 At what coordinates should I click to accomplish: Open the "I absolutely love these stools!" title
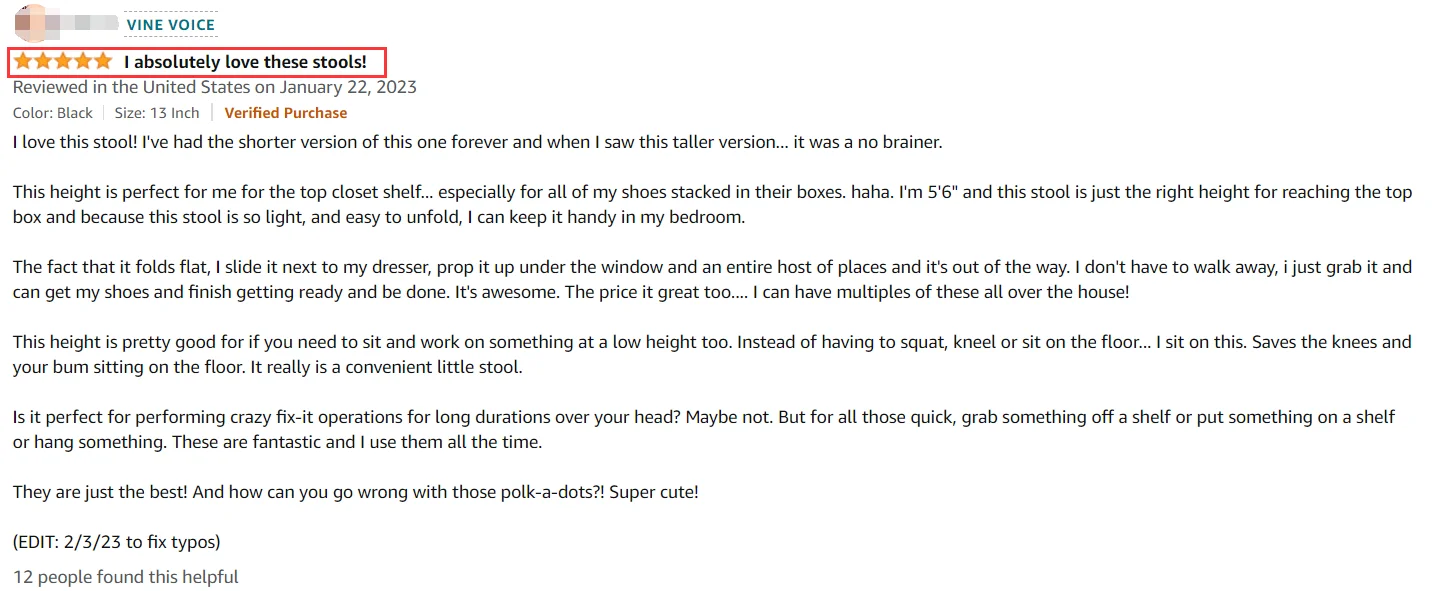[x=245, y=62]
